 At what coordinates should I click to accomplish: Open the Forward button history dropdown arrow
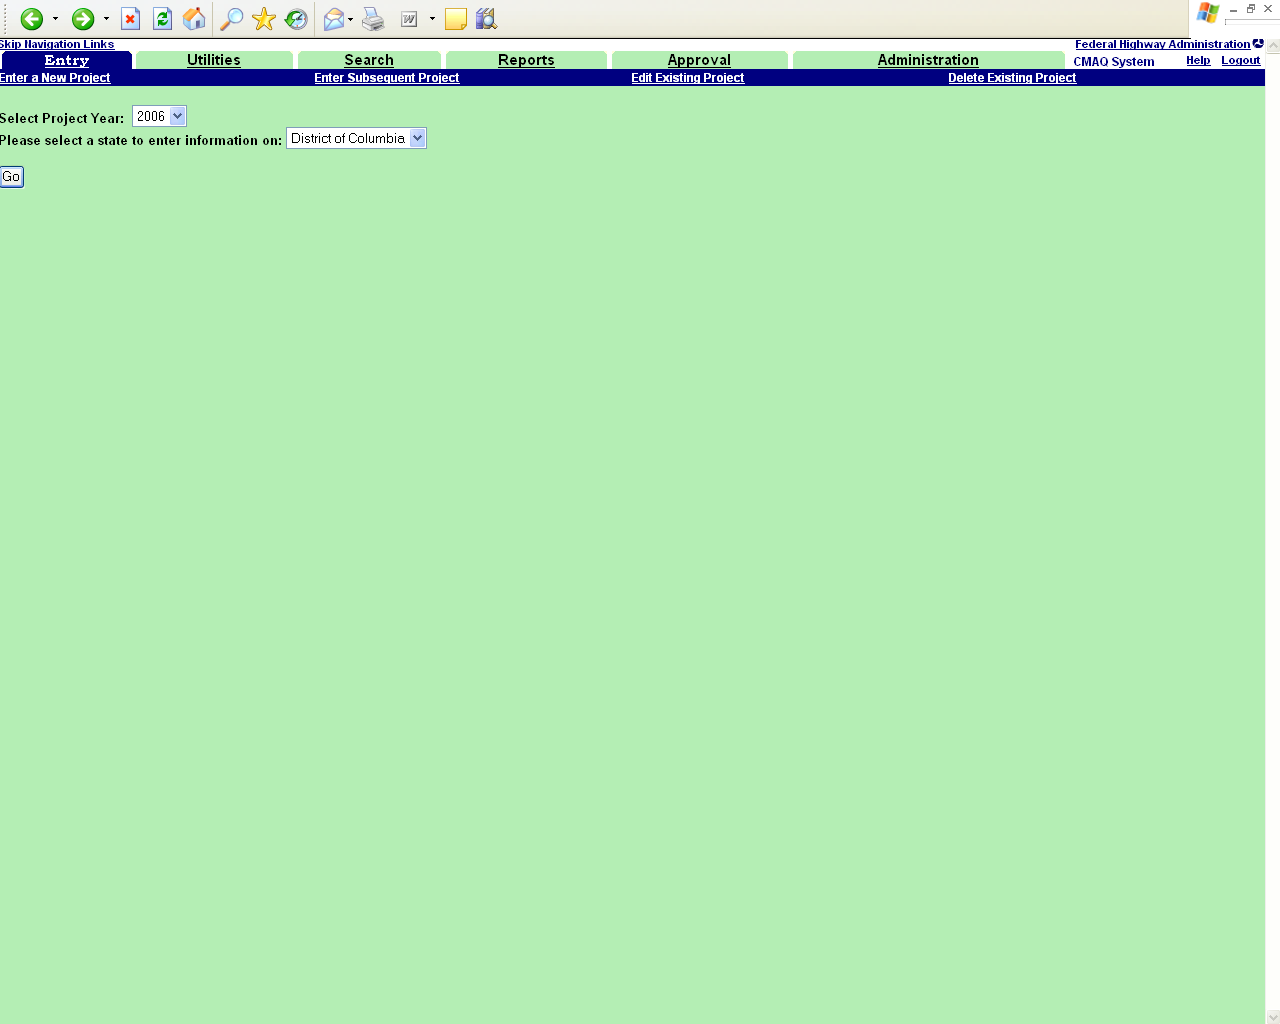click(106, 19)
